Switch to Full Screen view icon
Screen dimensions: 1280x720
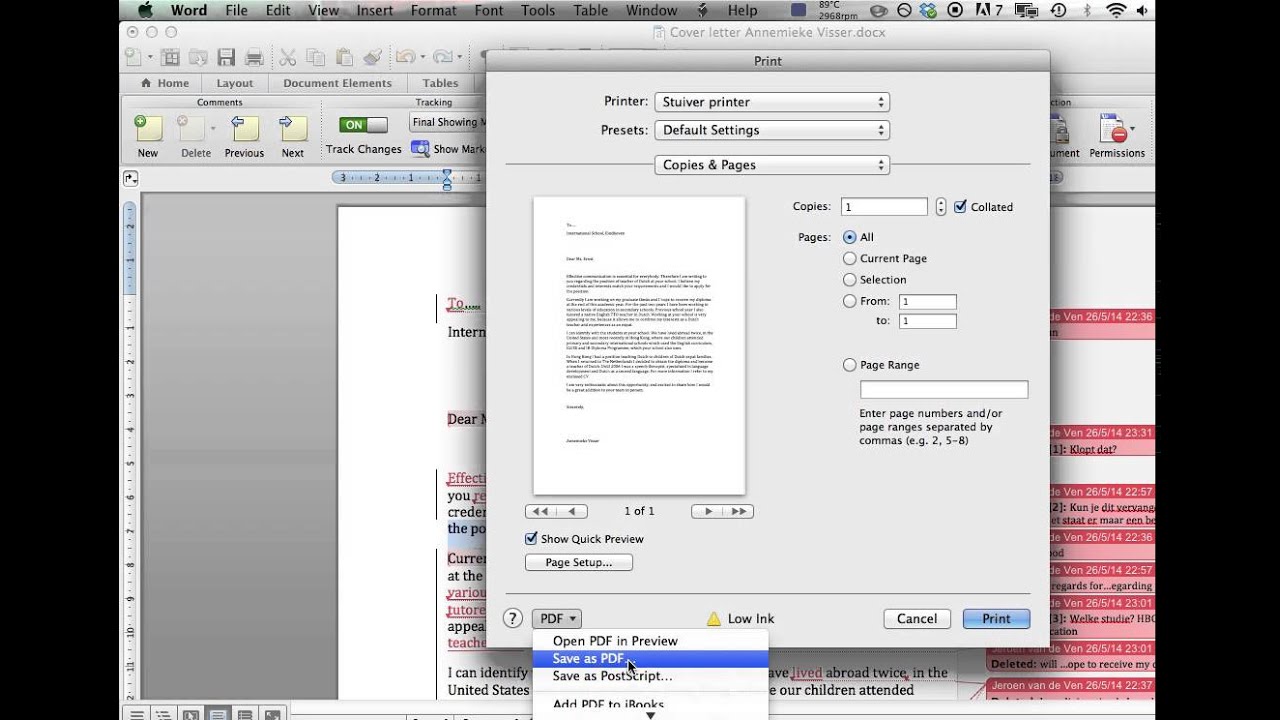(272, 714)
